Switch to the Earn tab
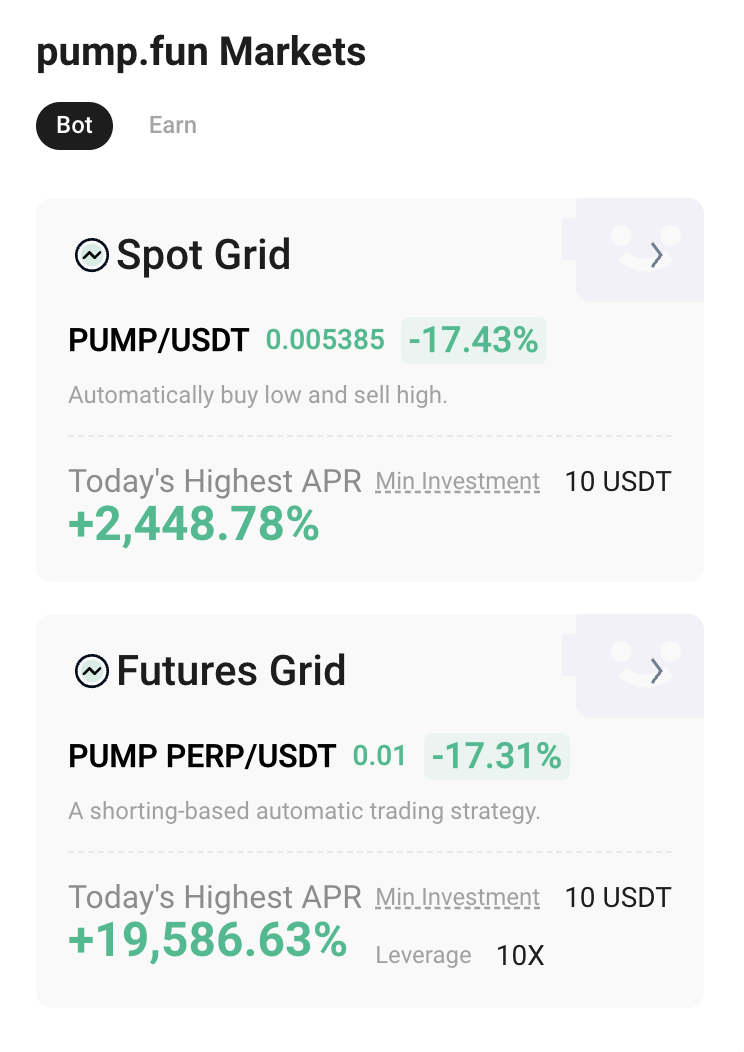 coord(172,126)
